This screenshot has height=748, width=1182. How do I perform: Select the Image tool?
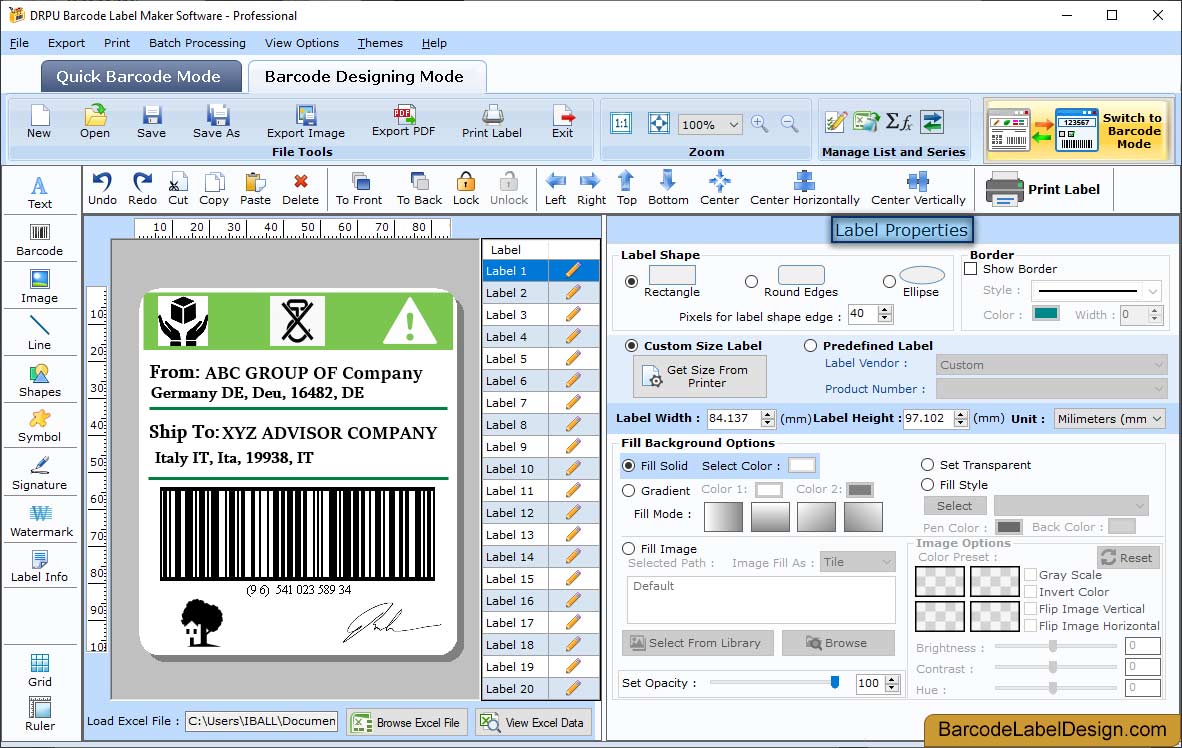point(39,287)
